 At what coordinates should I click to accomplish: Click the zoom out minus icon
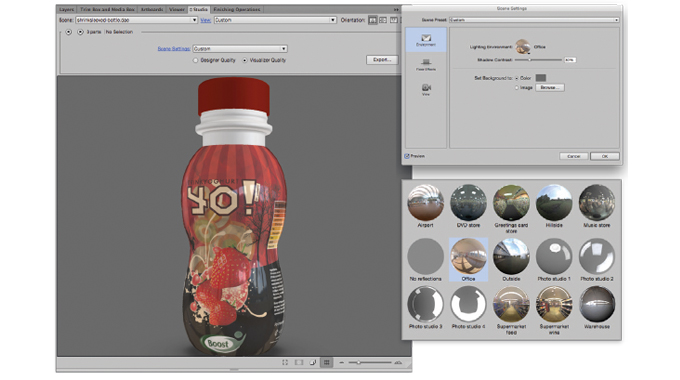click(x=342, y=363)
